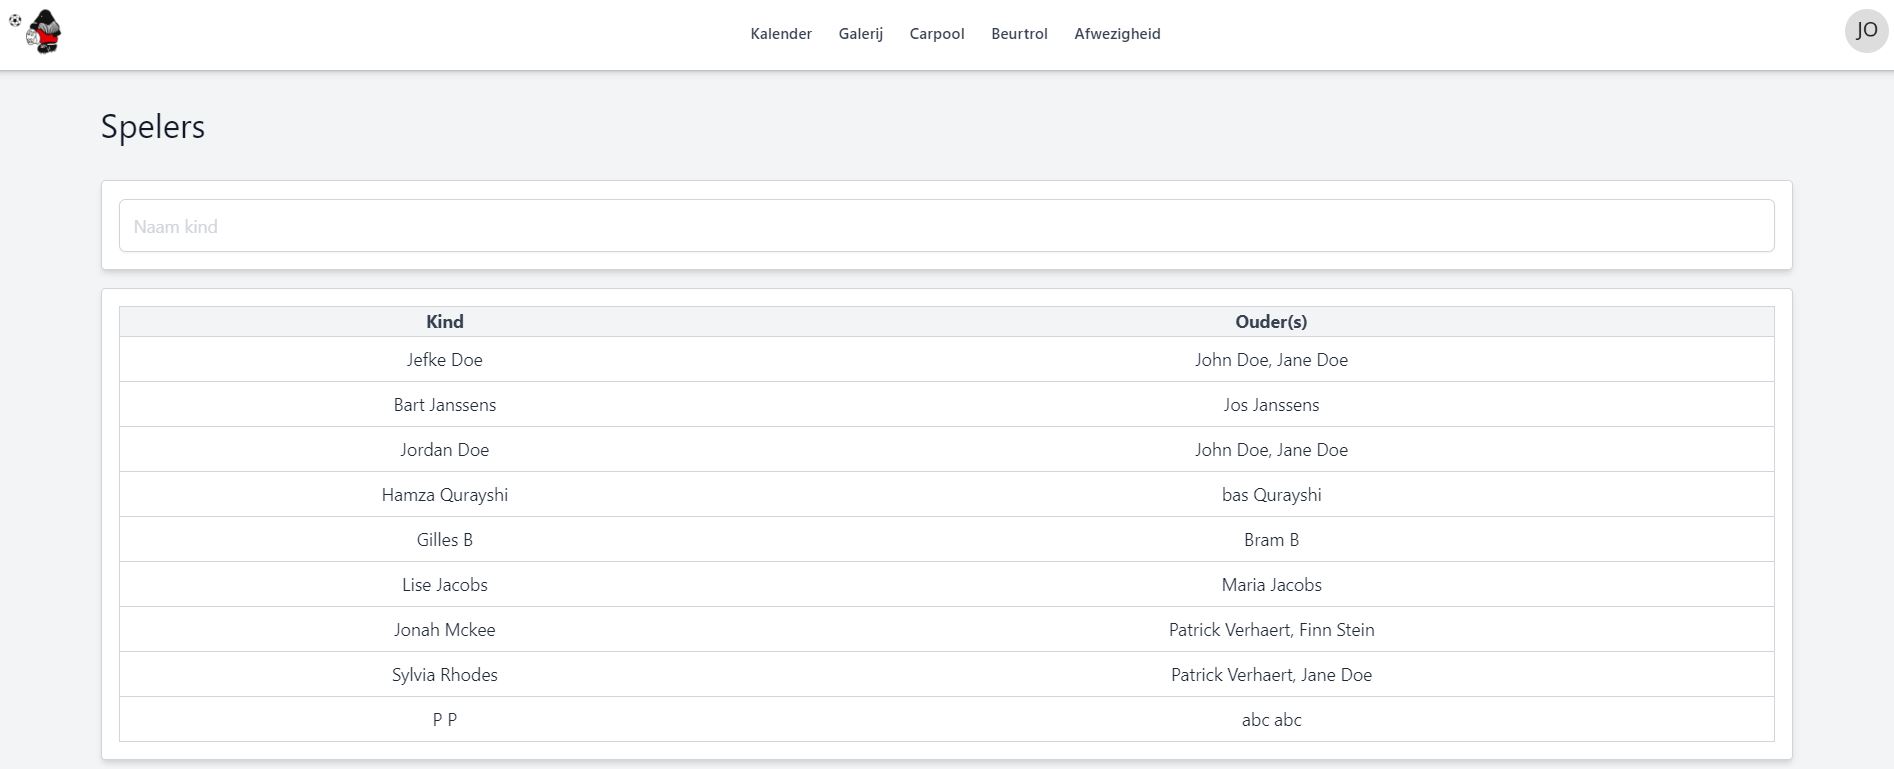Click the abc abc parent cell
This screenshot has width=1894, height=769.
click(1270, 720)
